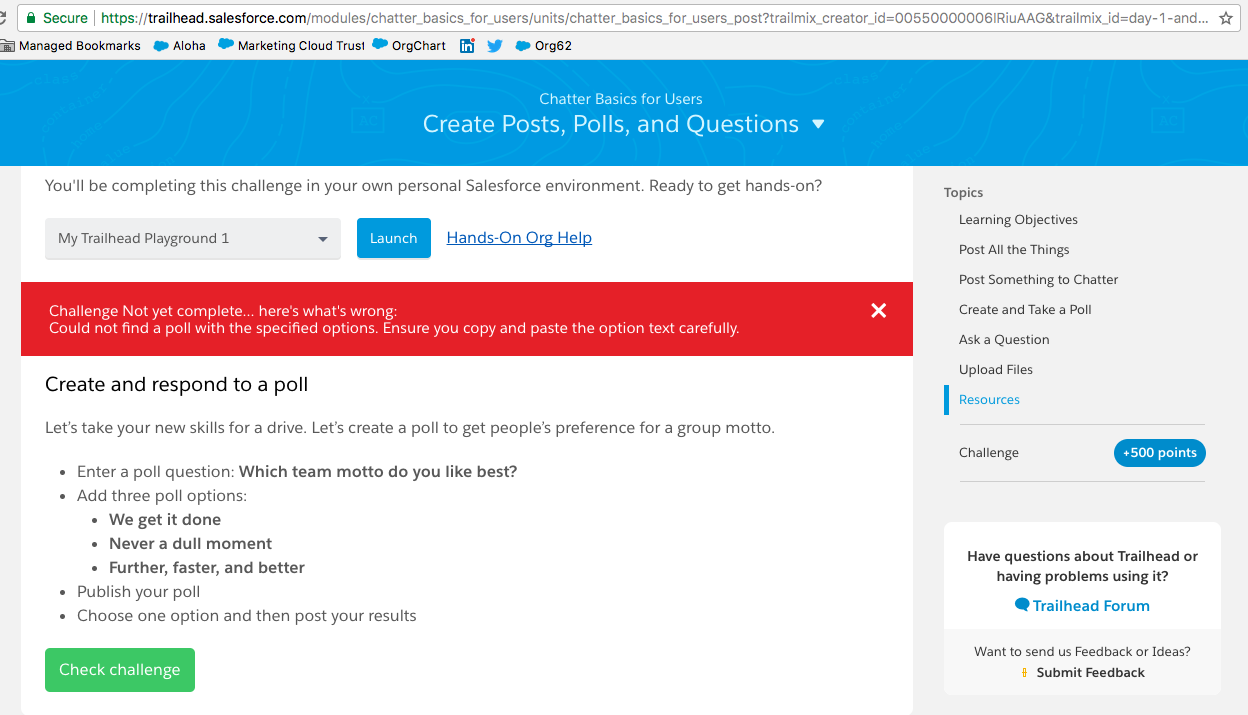Open the Marketing Cloud Trust bookmark
This screenshot has height=715, width=1248.
[291, 45]
